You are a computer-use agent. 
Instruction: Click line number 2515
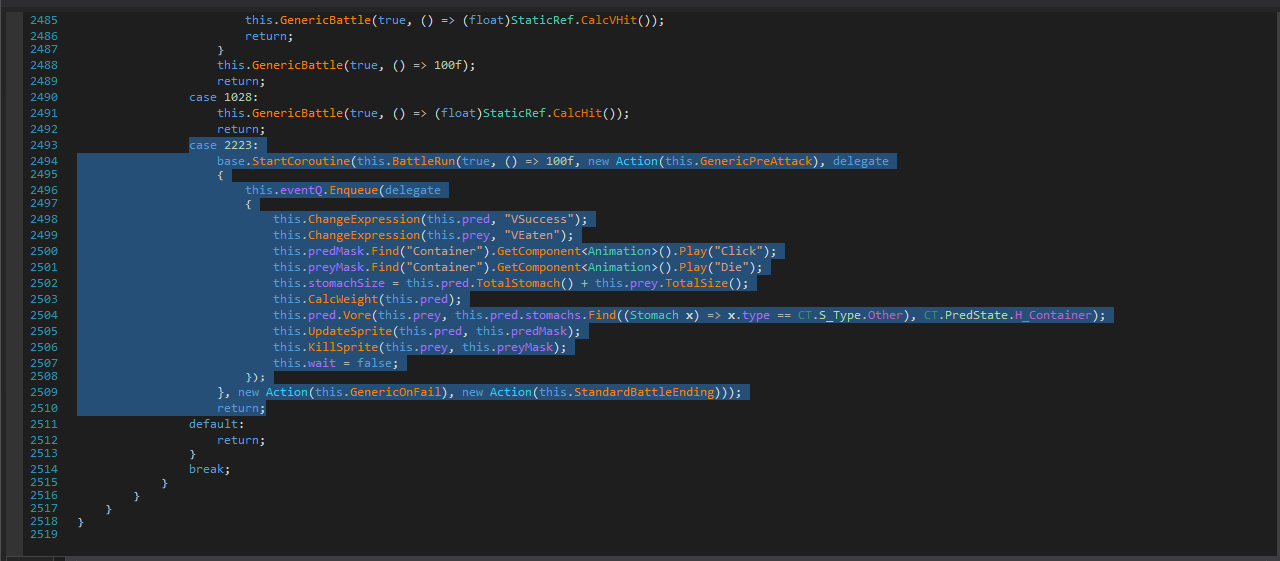pos(44,483)
